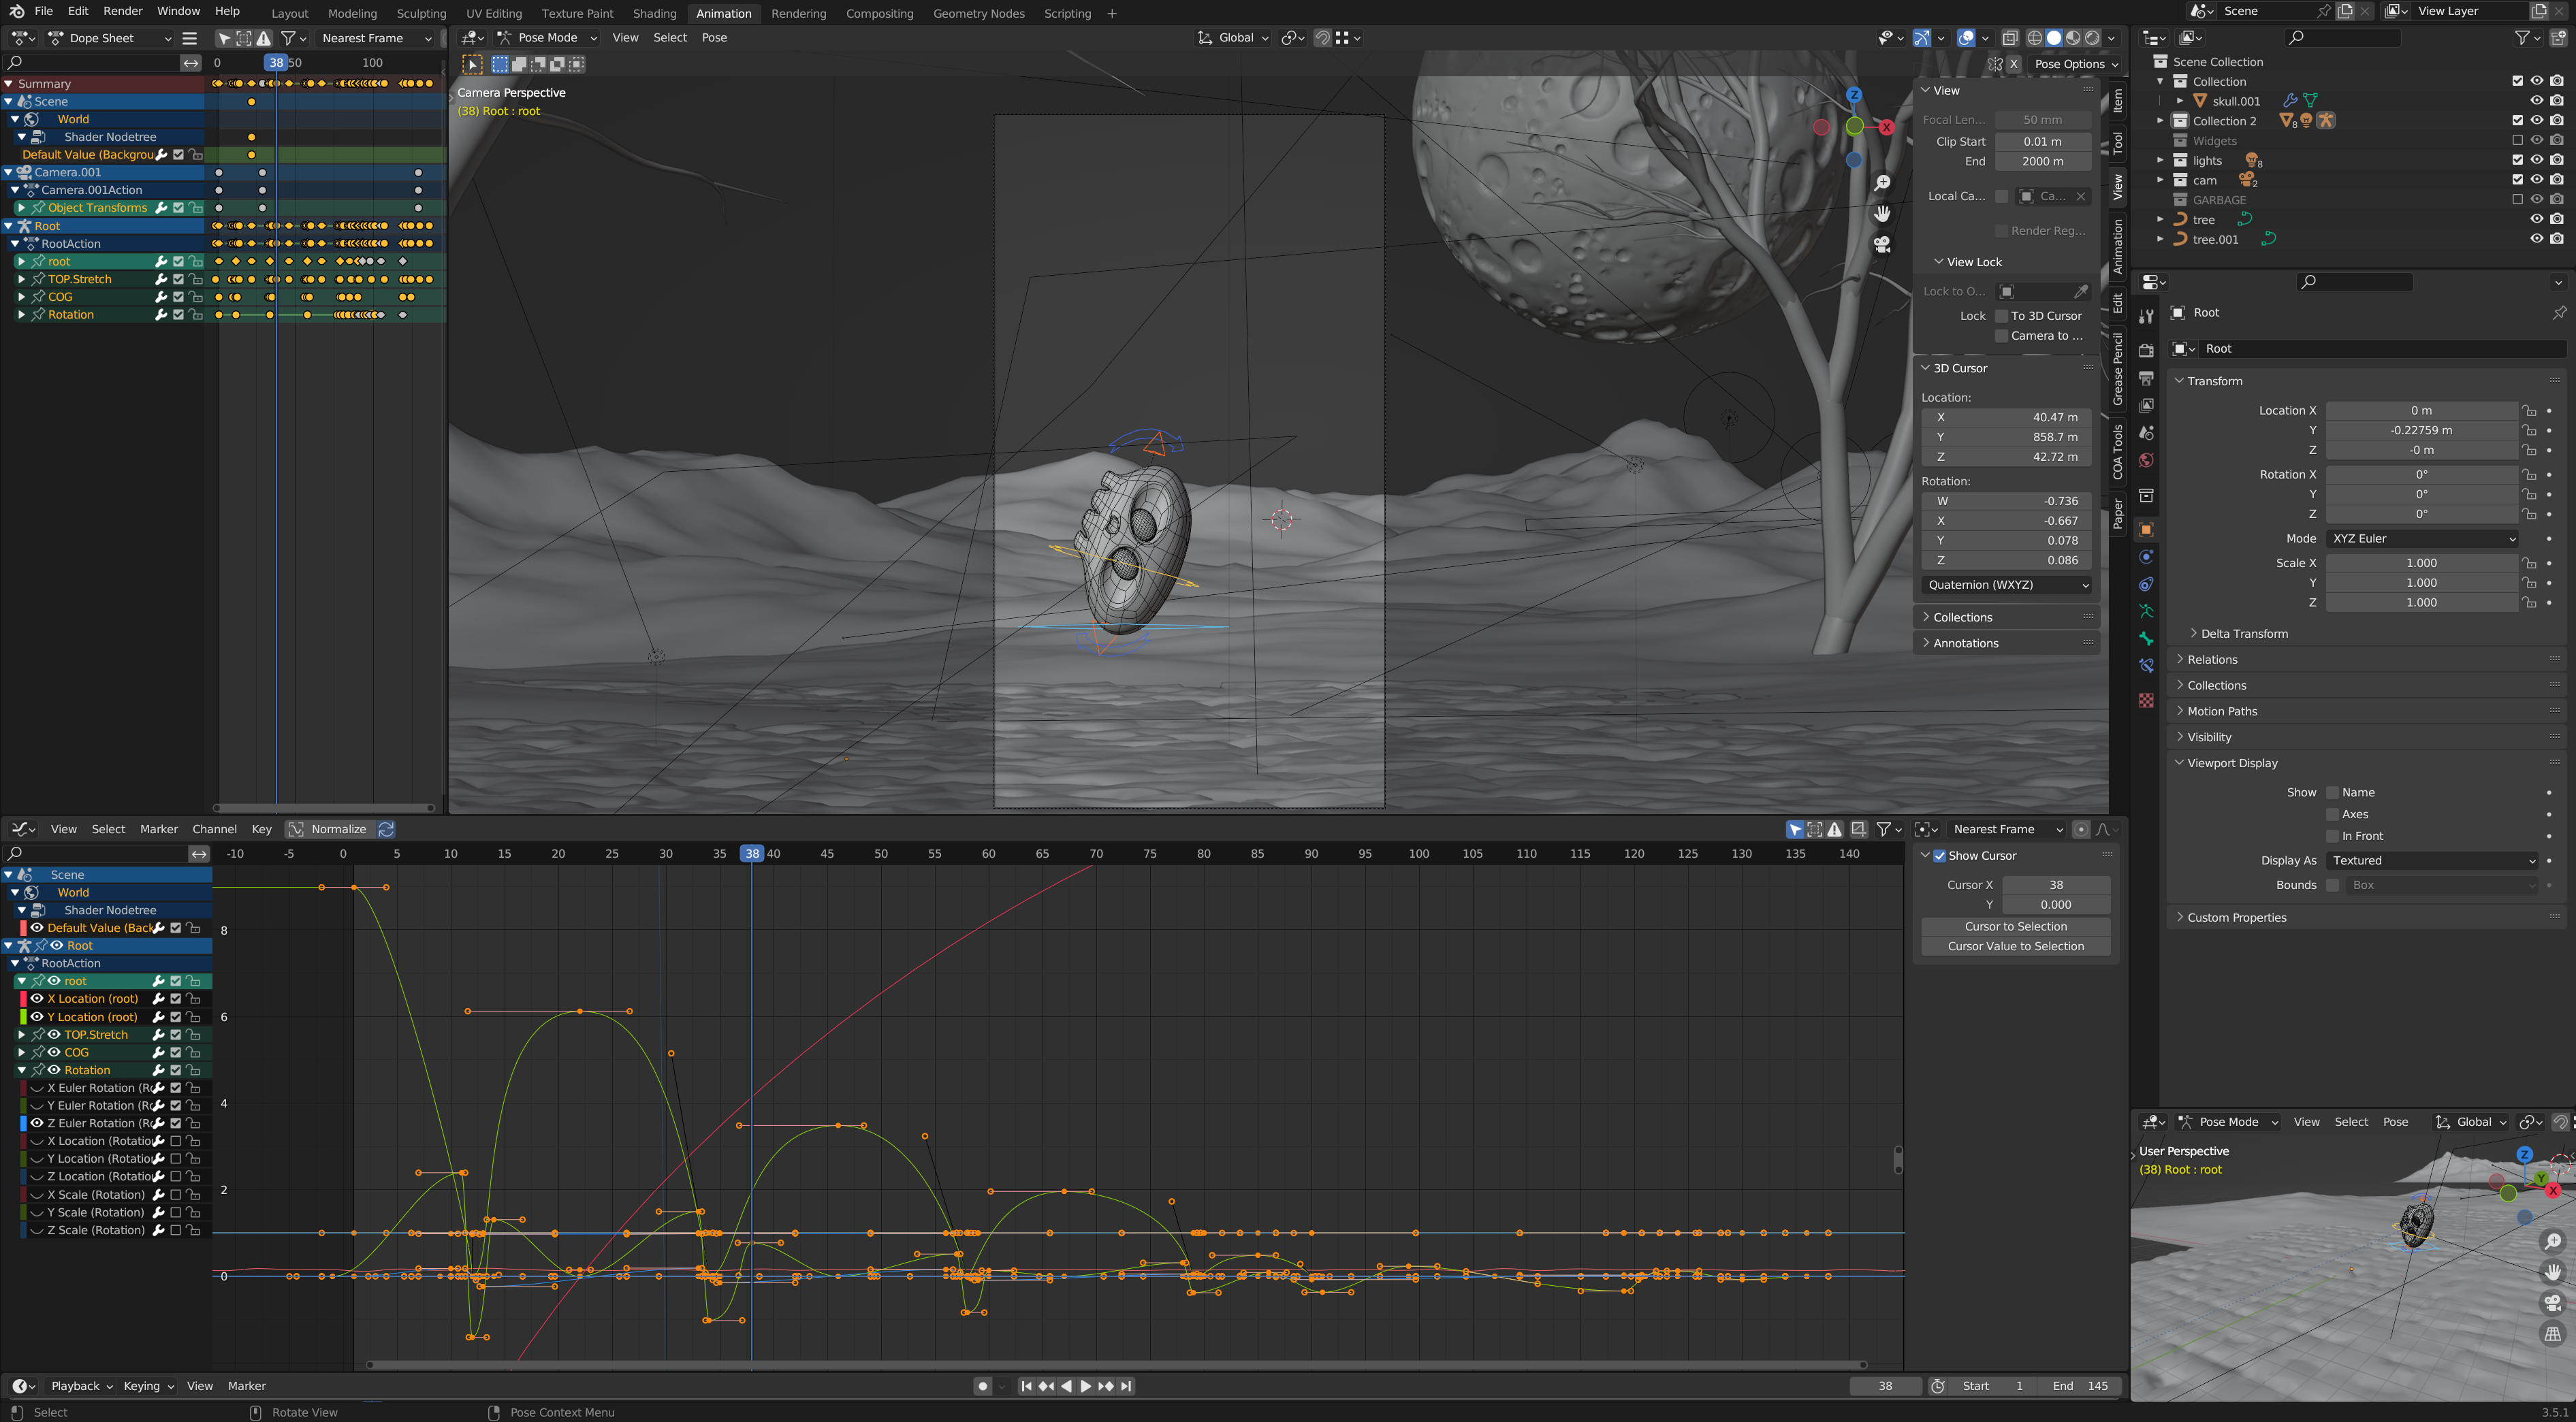Enable Axes checkbox under Viewport Display
This screenshot has height=1422, width=2576.
2332,814
